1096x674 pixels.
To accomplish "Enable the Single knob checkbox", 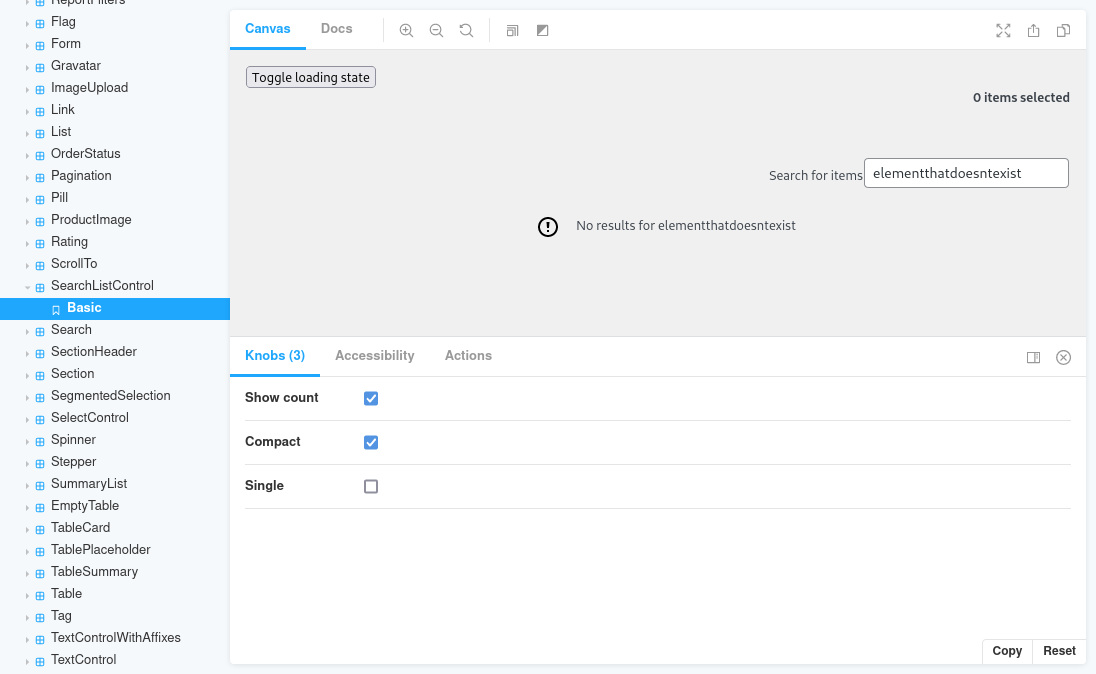I will [x=371, y=486].
